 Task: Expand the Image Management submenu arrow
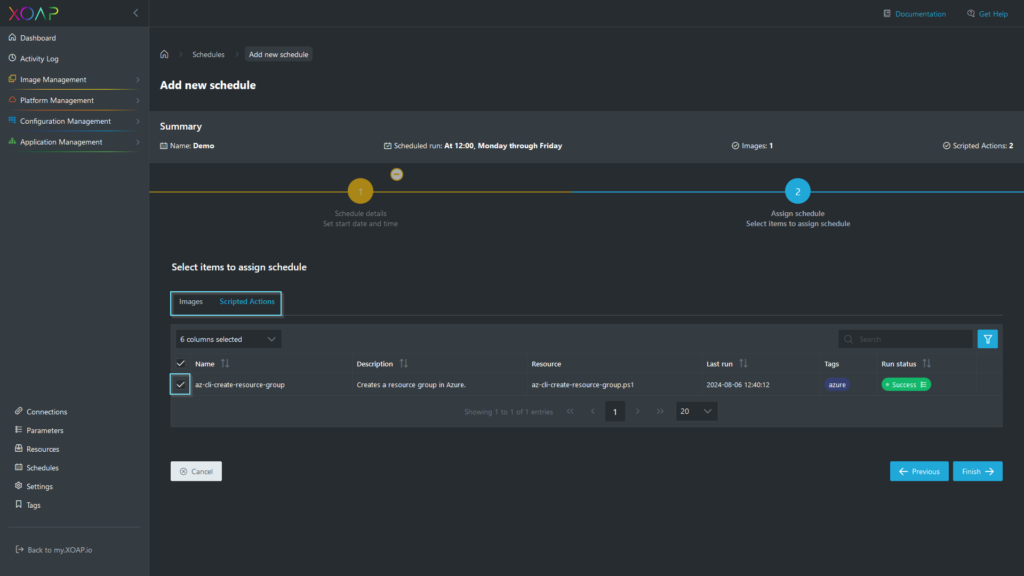tap(137, 80)
